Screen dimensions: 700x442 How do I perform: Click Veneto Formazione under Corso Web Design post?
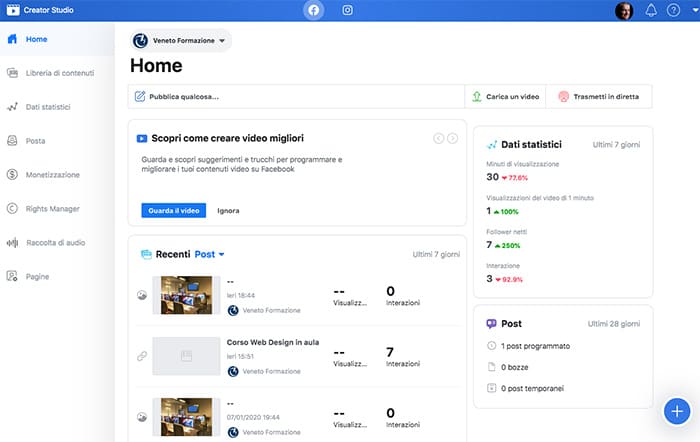click(271, 371)
